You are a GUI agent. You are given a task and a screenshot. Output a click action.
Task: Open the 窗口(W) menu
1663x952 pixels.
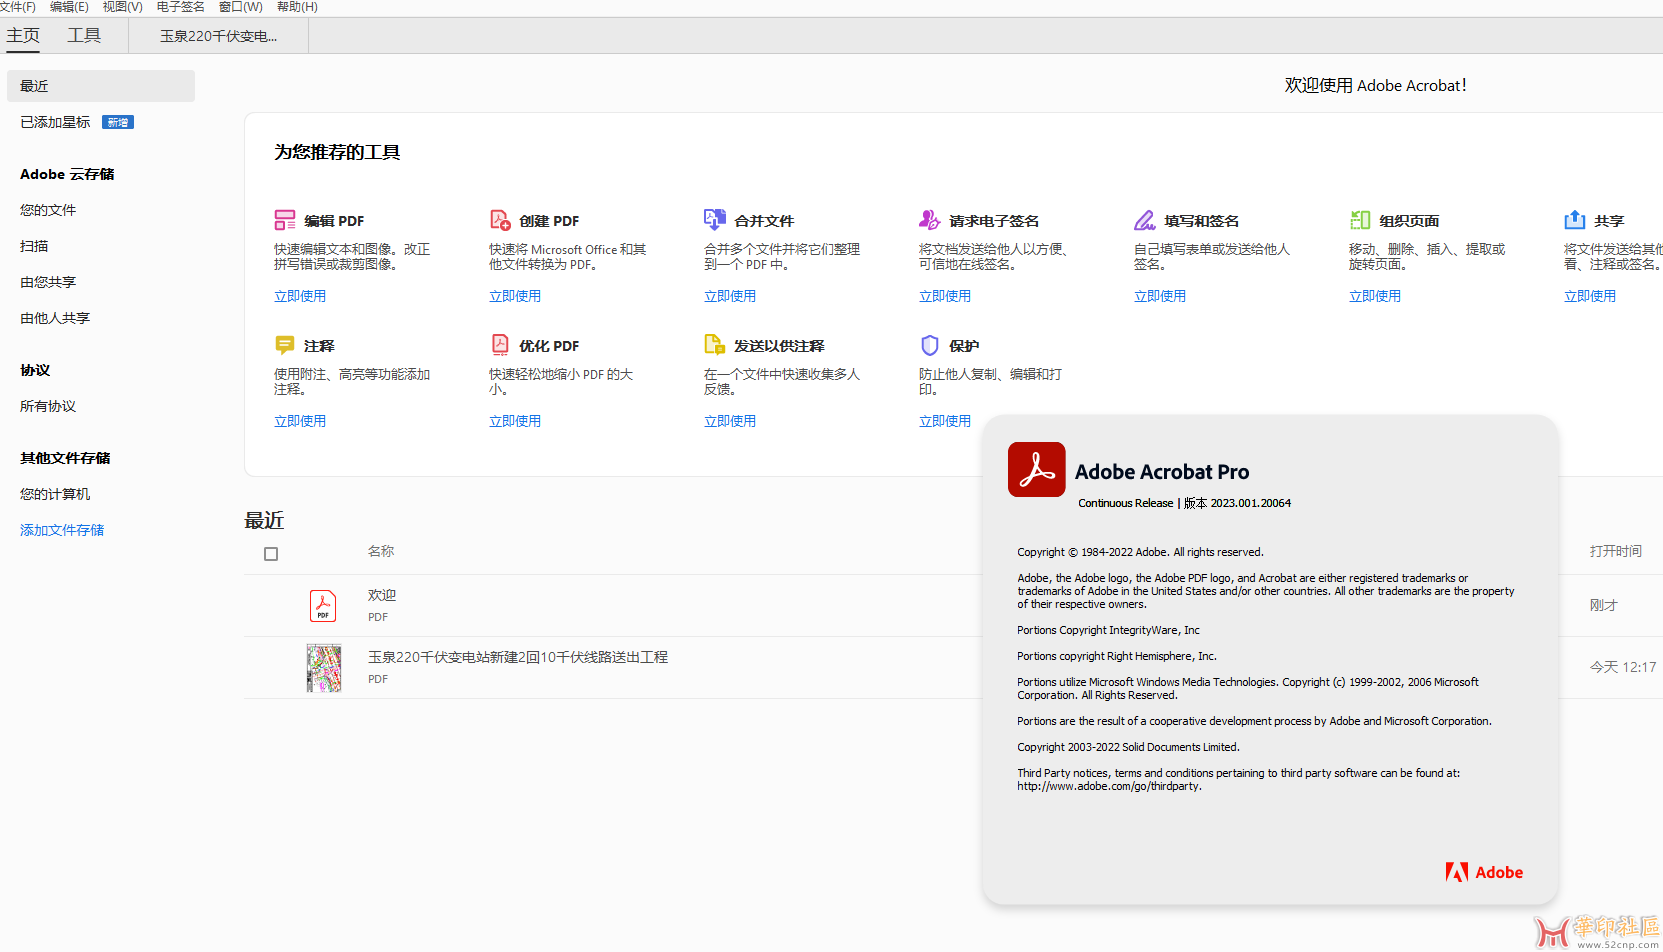coord(241,7)
